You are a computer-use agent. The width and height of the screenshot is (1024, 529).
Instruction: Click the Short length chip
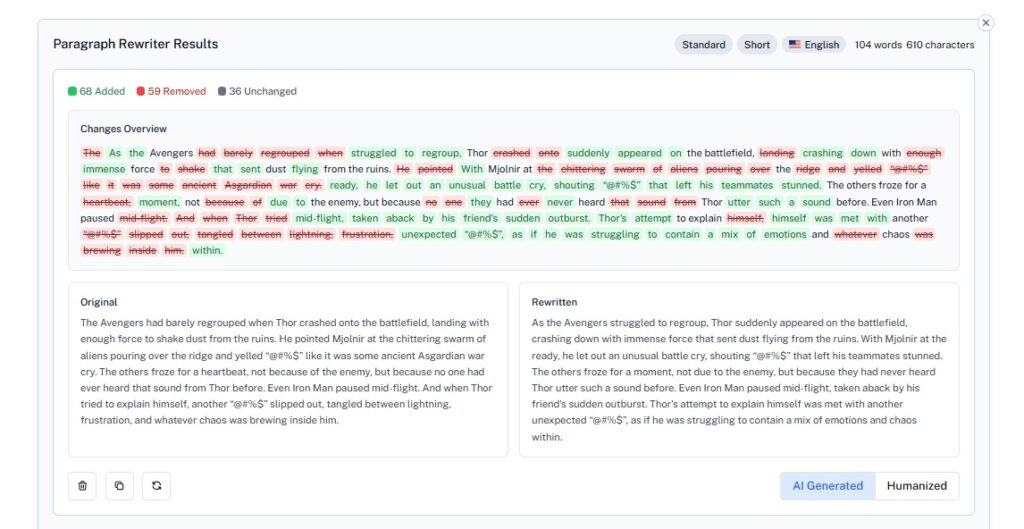tap(757, 45)
